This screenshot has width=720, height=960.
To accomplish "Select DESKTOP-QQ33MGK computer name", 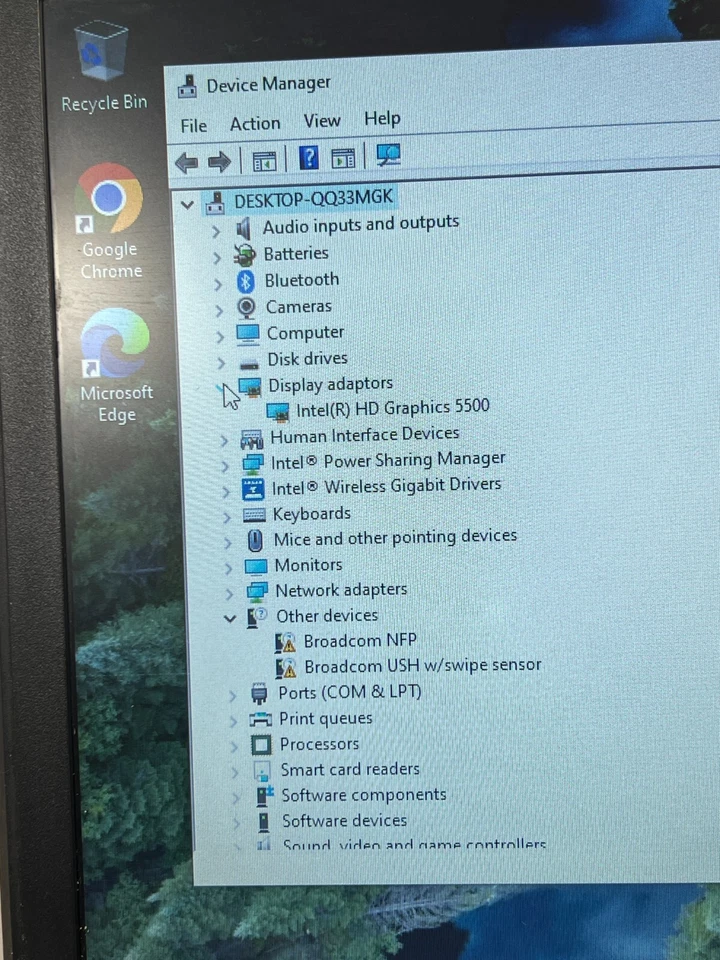I will [313, 199].
